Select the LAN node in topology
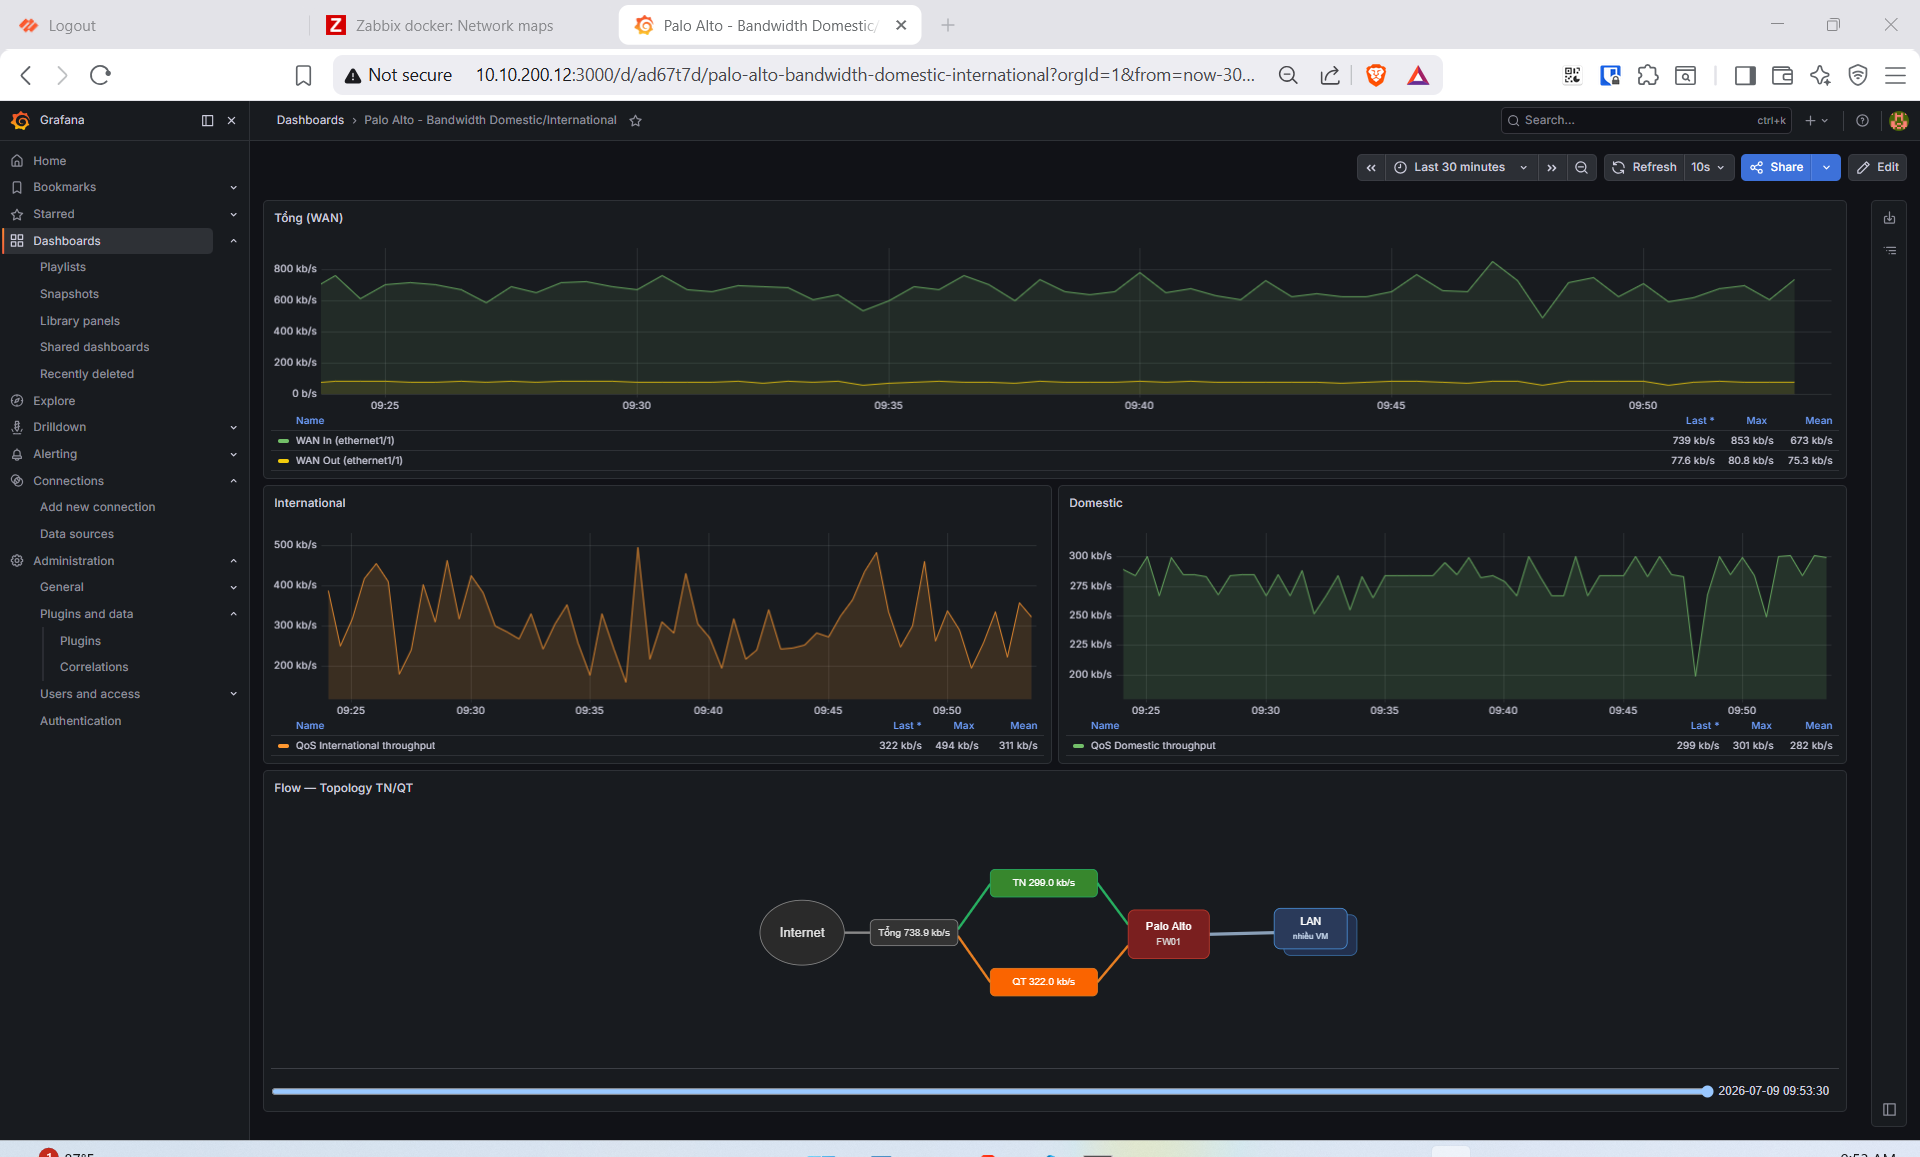The image size is (1920, 1157). tap(1311, 929)
